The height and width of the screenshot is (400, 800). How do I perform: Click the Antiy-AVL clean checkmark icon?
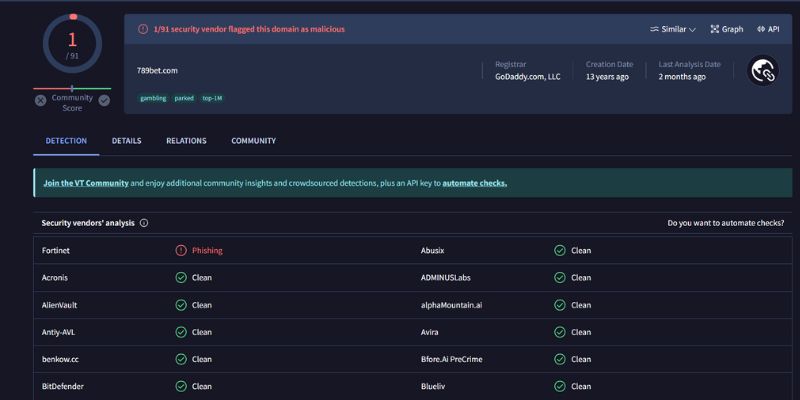click(181, 332)
